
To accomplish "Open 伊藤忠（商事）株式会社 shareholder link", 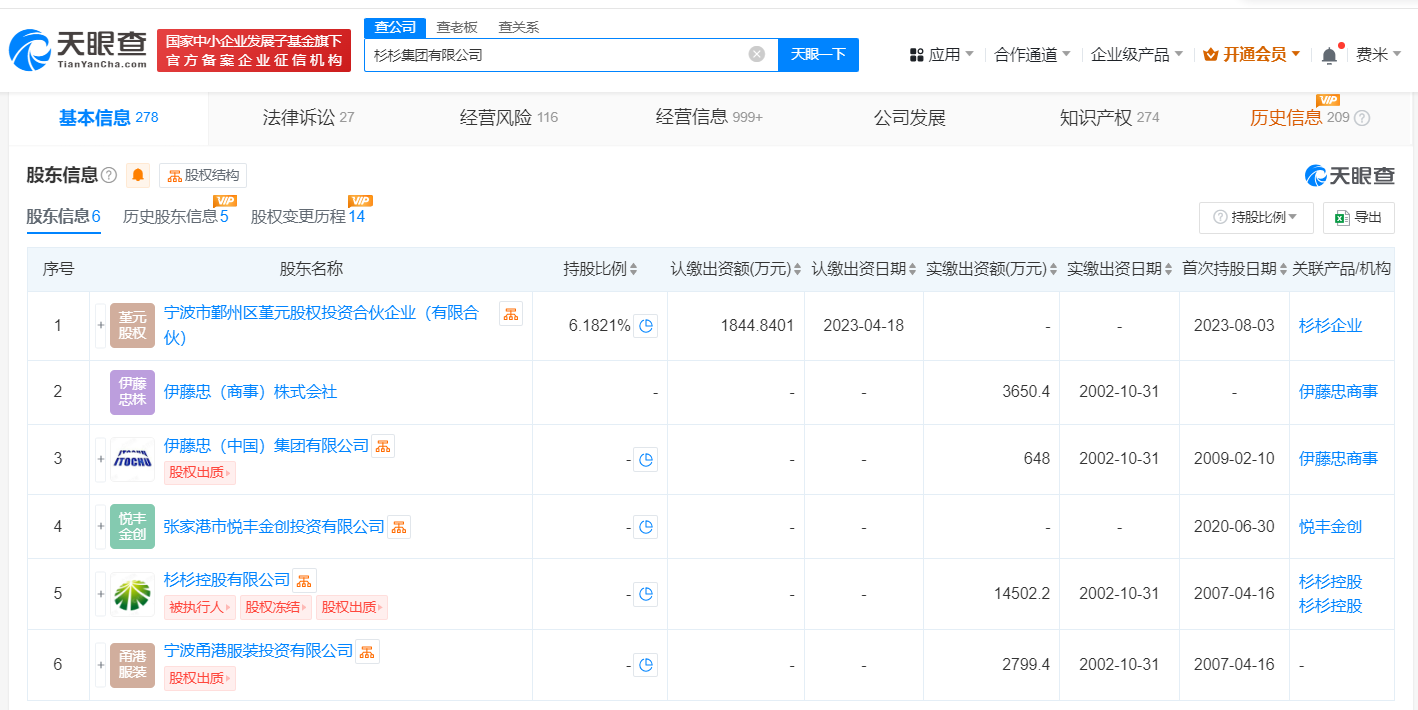I will coord(251,392).
